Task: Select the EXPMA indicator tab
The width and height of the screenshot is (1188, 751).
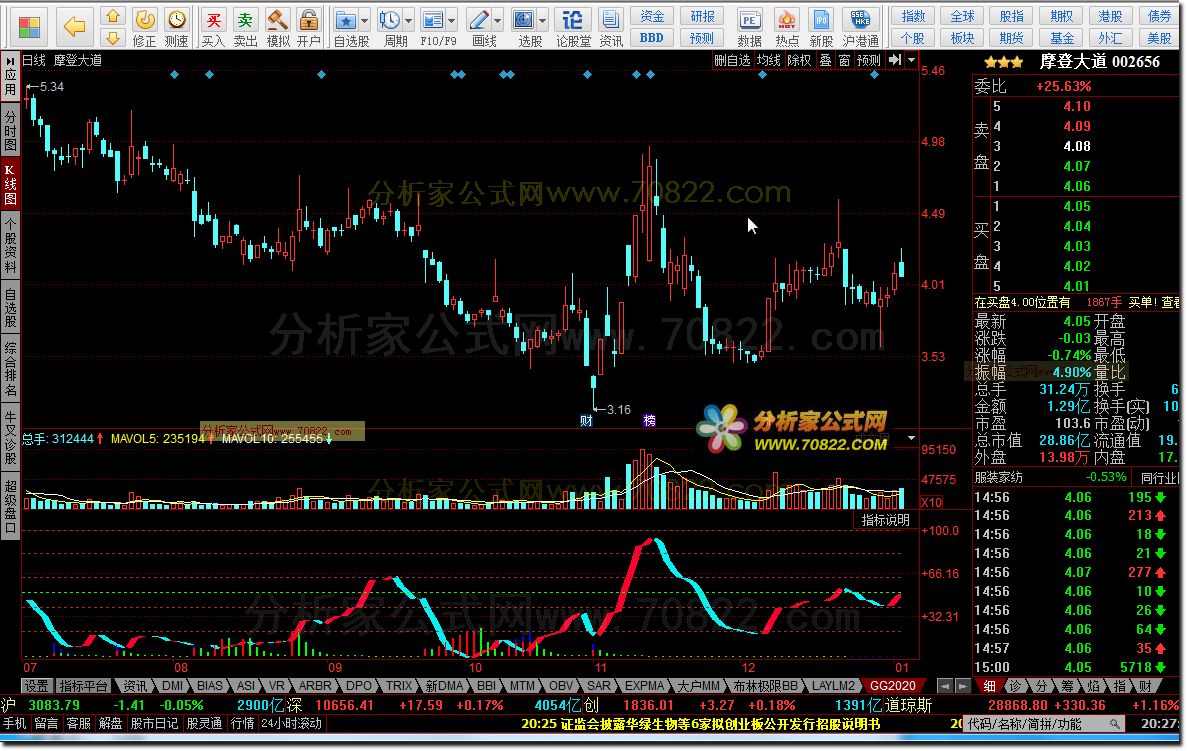Action: point(645,686)
